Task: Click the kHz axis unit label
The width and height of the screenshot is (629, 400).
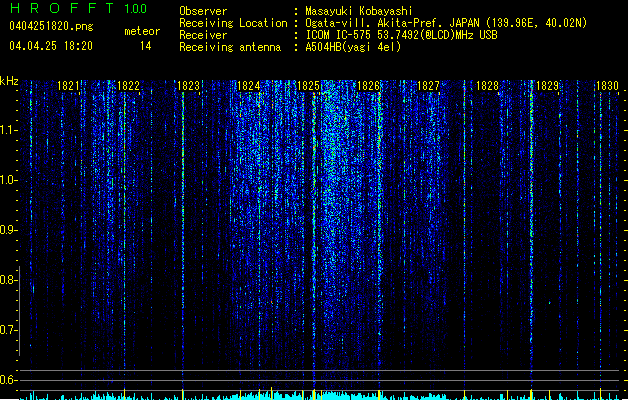Action: tap(9, 81)
